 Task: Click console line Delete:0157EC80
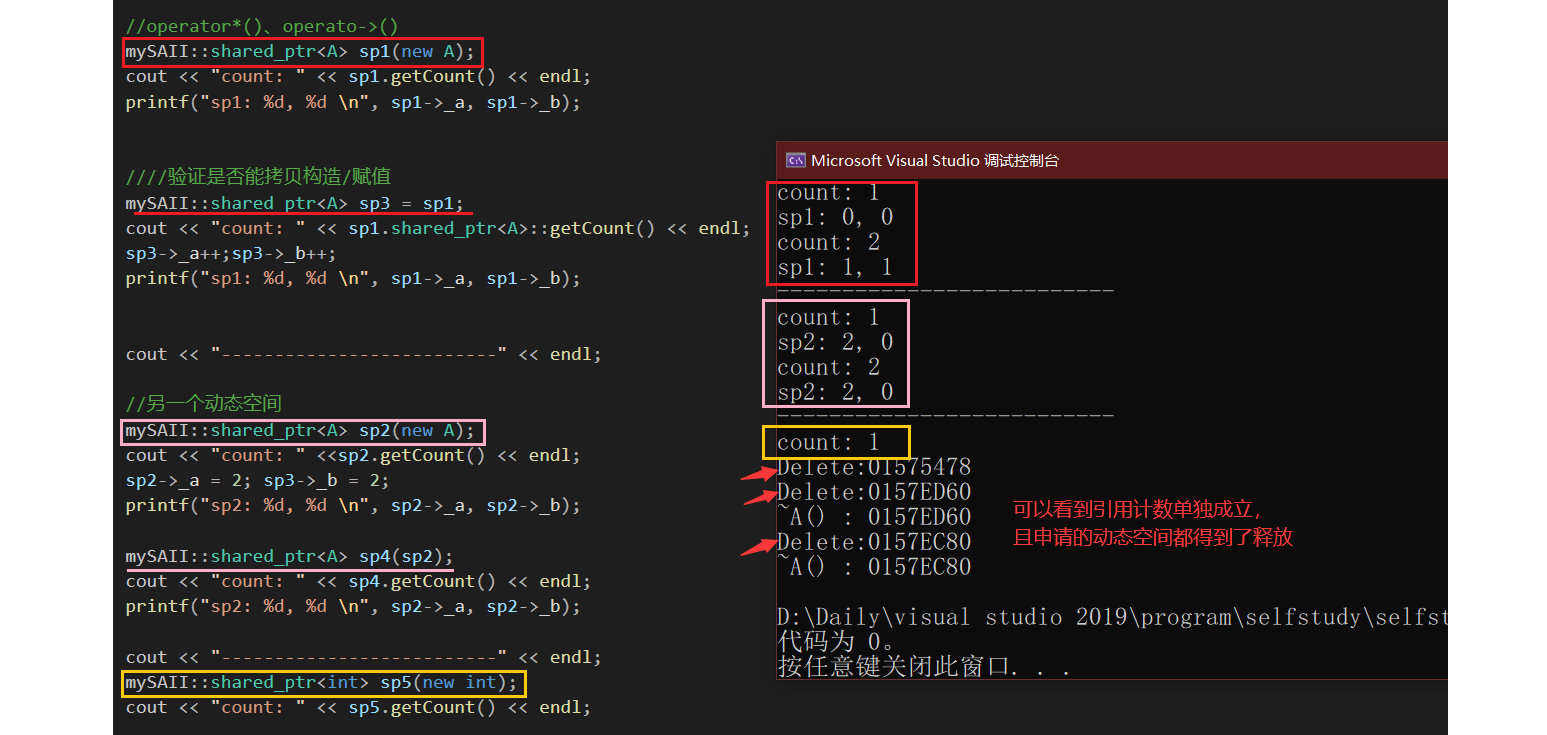874,542
